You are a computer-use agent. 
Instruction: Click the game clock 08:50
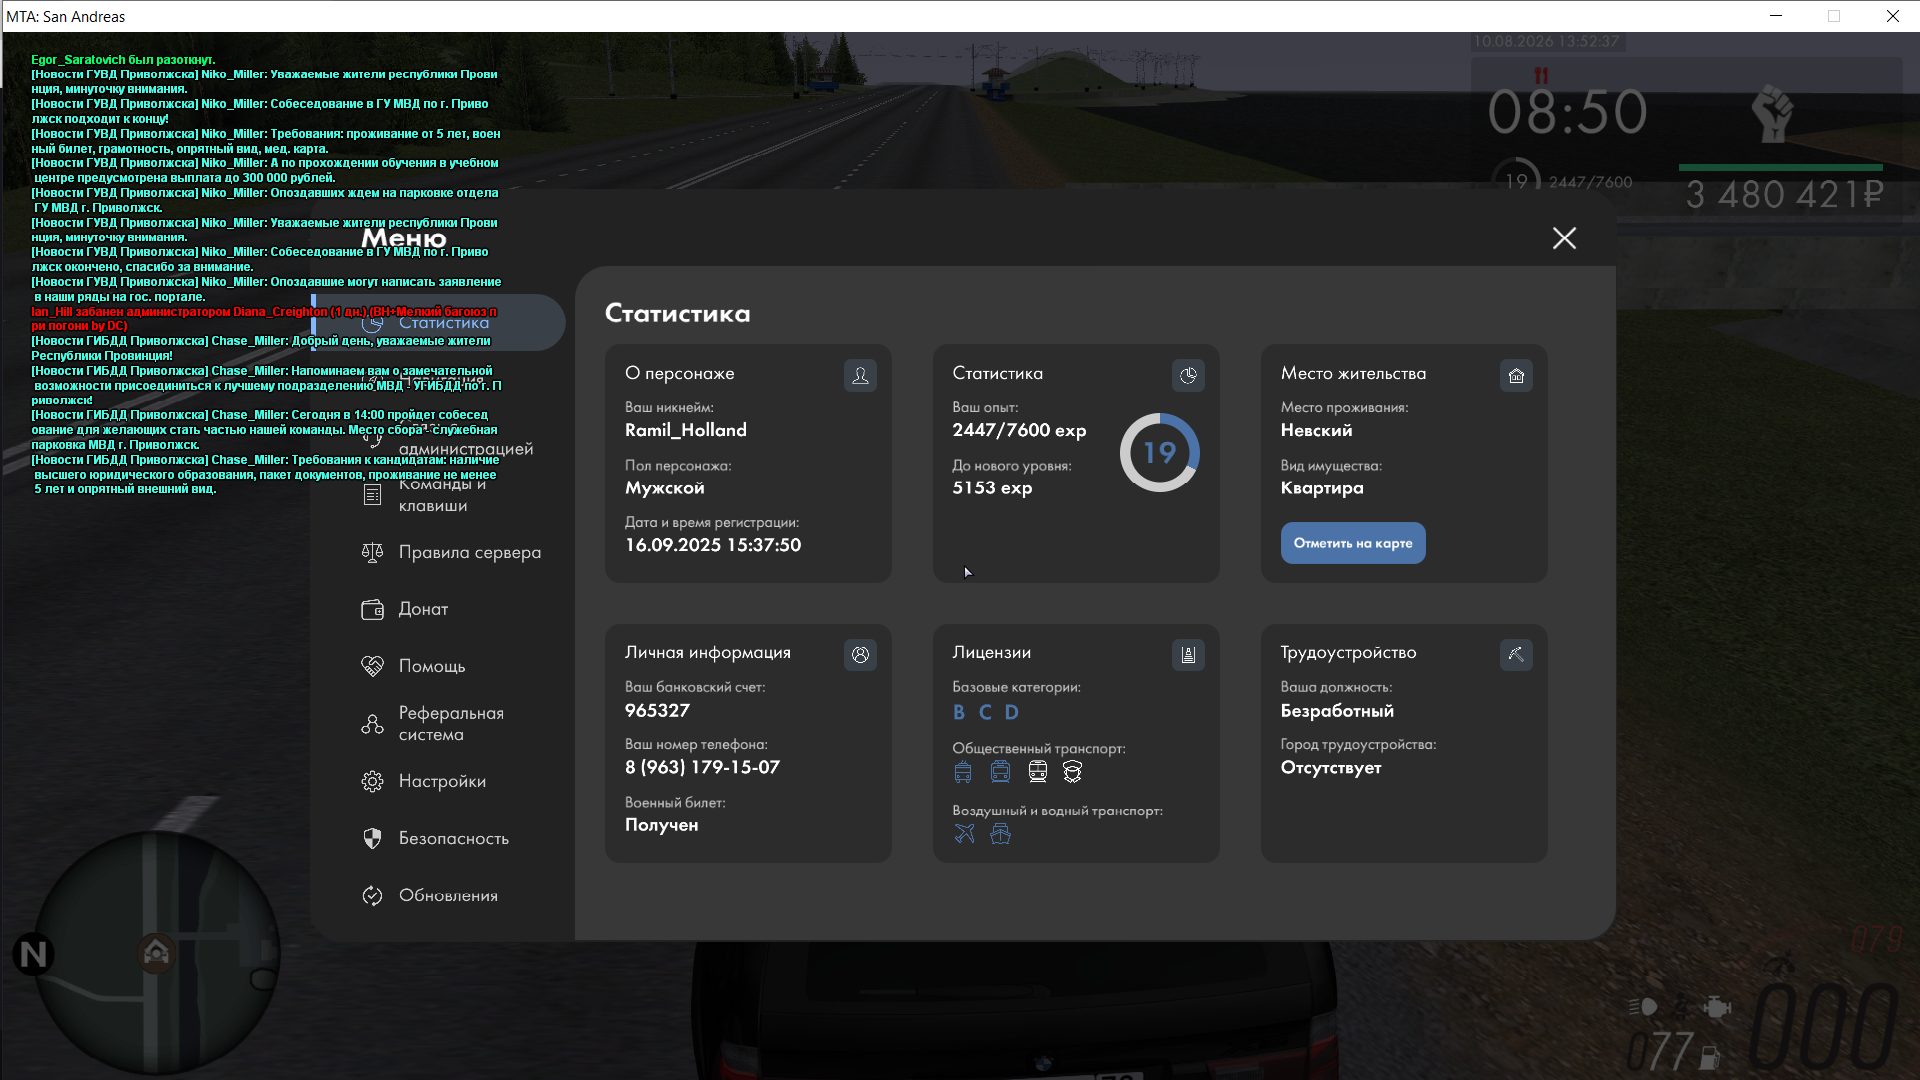[x=1567, y=112]
